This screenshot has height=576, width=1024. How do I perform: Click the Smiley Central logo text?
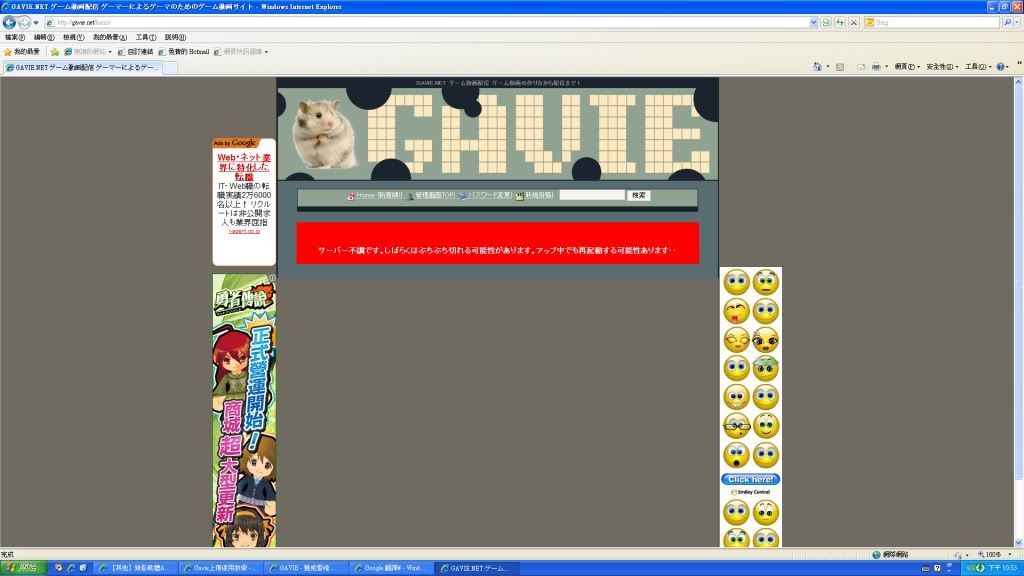[750, 492]
